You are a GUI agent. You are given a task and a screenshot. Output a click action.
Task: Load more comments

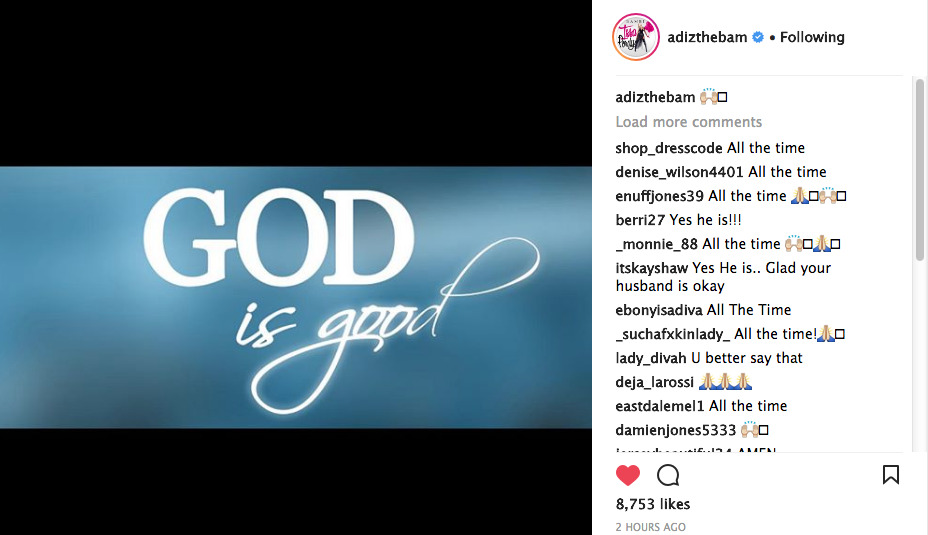[x=688, y=122]
